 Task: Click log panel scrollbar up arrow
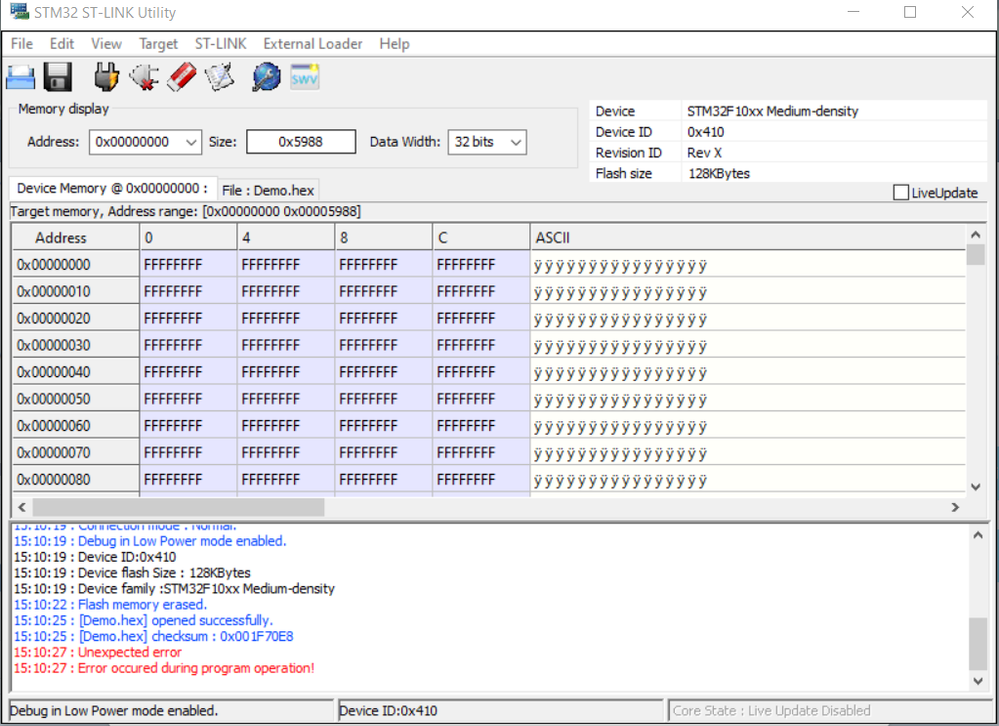[978, 535]
